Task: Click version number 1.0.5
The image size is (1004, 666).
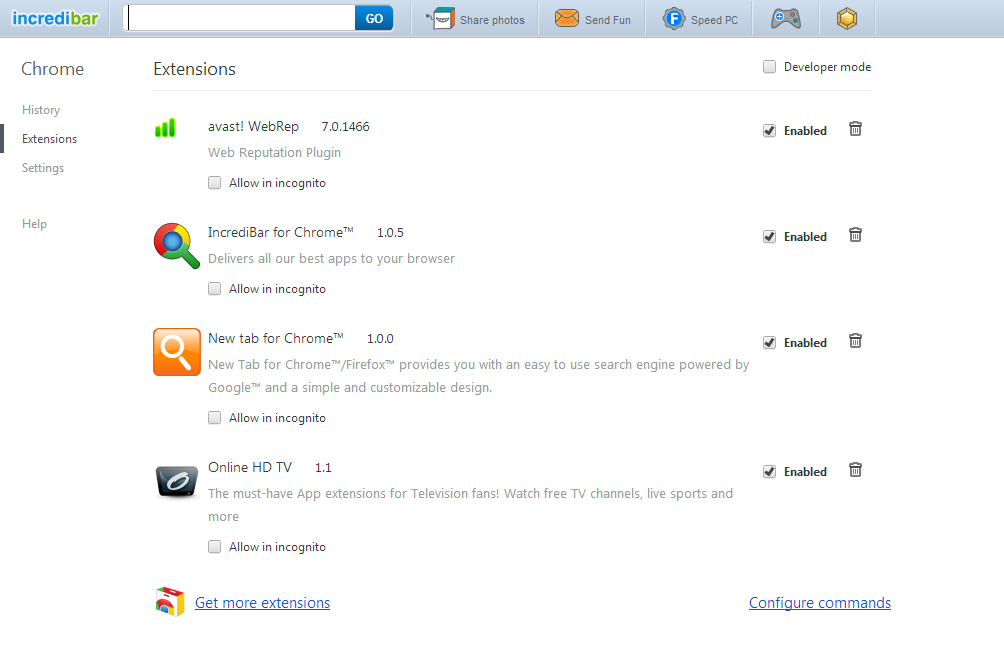Action: [x=390, y=232]
